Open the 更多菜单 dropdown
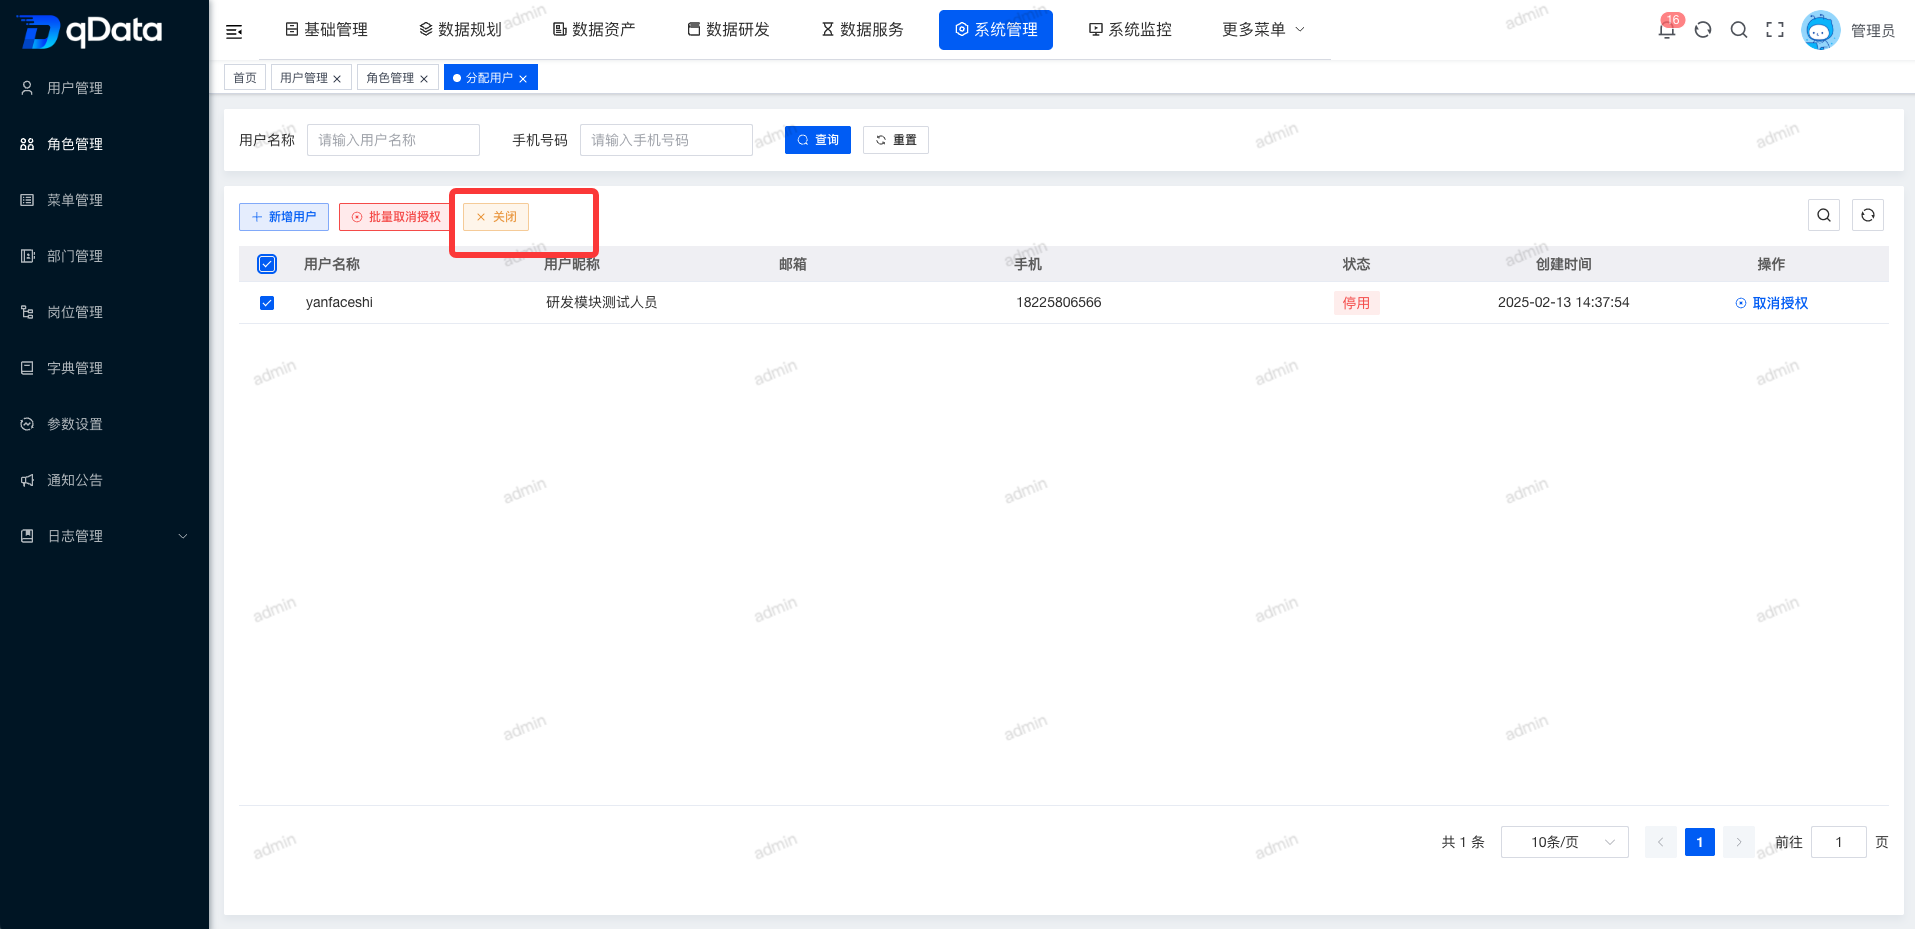Viewport: 1915px width, 929px height. pyautogui.click(x=1263, y=30)
